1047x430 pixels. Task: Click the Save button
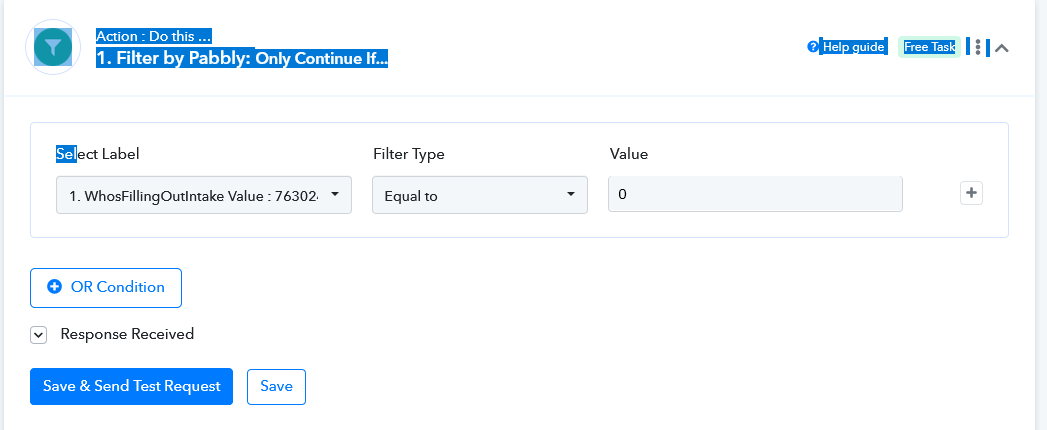pos(276,387)
